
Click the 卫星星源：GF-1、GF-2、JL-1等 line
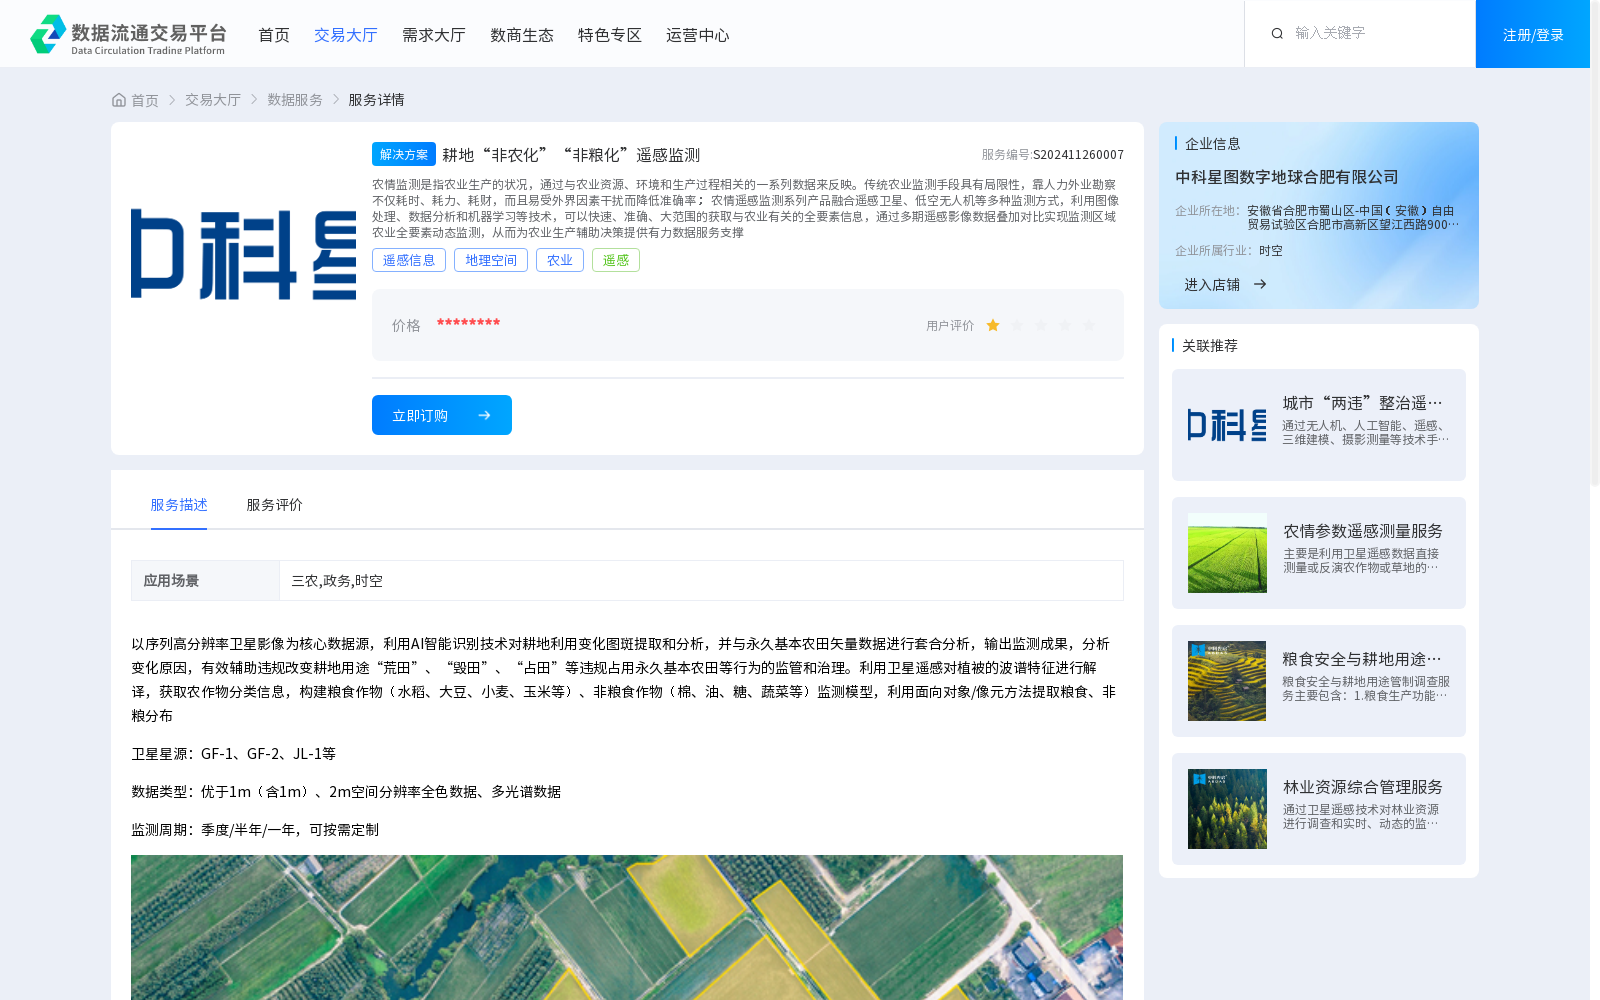(x=233, y=754)
